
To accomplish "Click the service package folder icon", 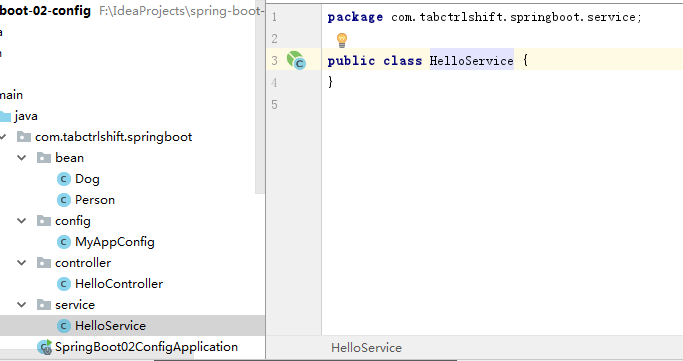I will click(x=44, y=304).
